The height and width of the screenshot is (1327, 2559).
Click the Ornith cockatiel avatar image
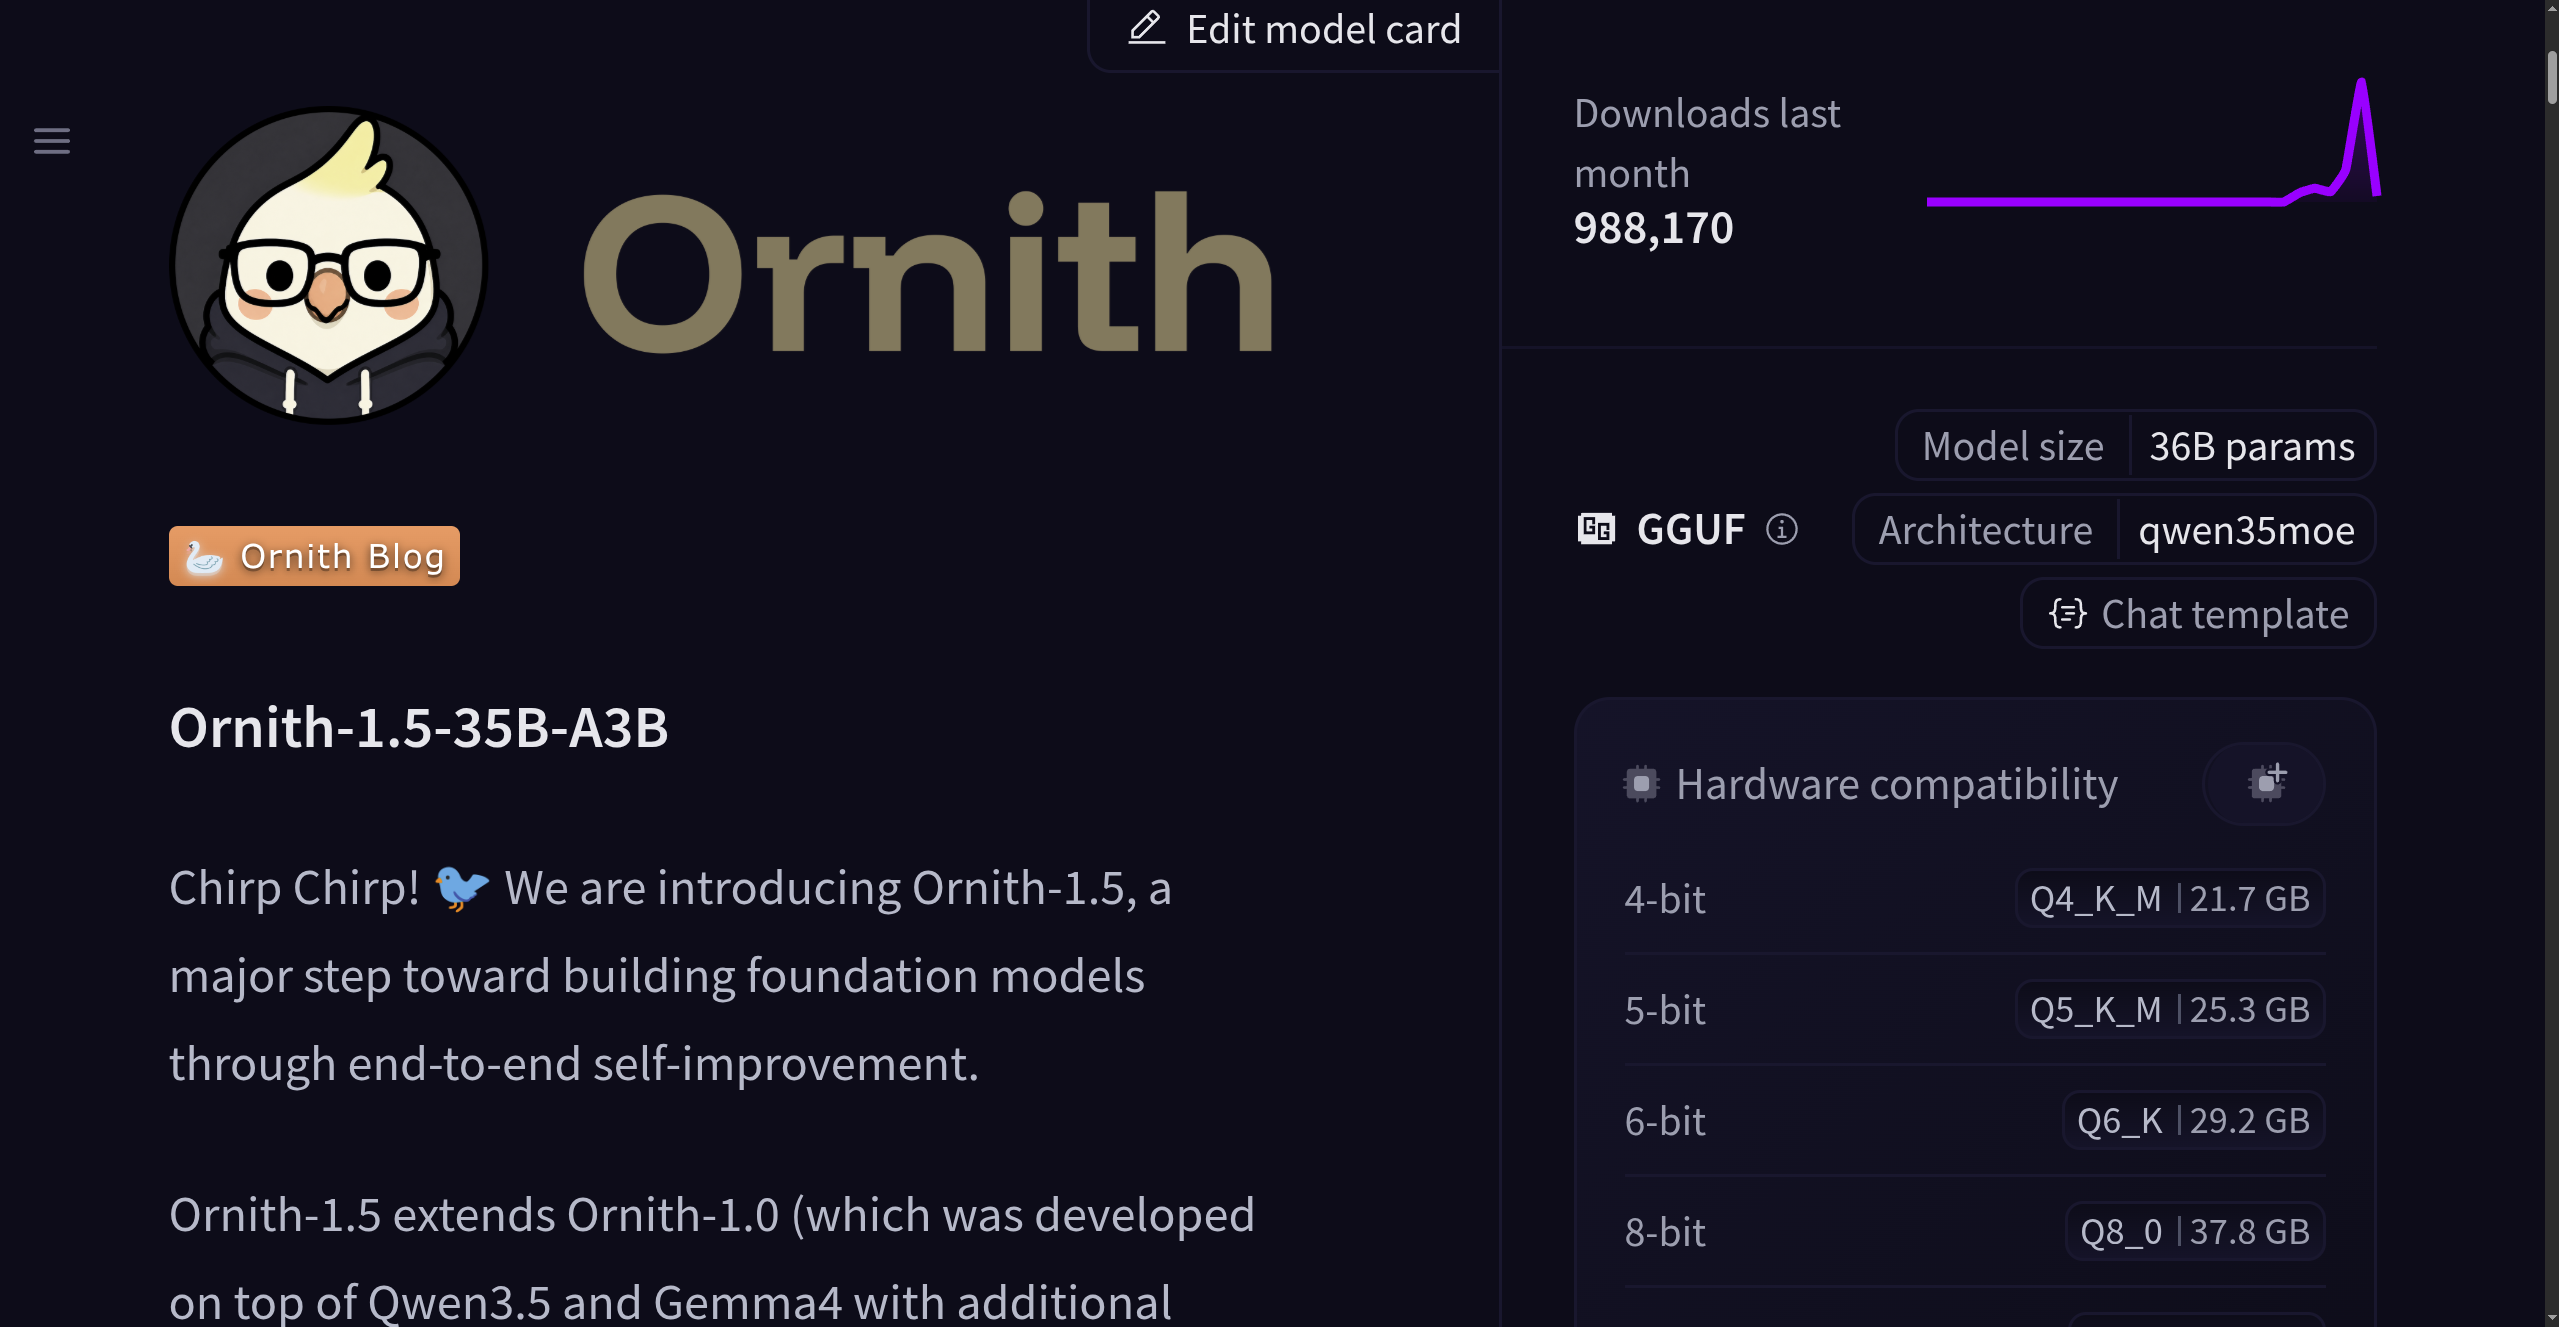coord(329,265)
